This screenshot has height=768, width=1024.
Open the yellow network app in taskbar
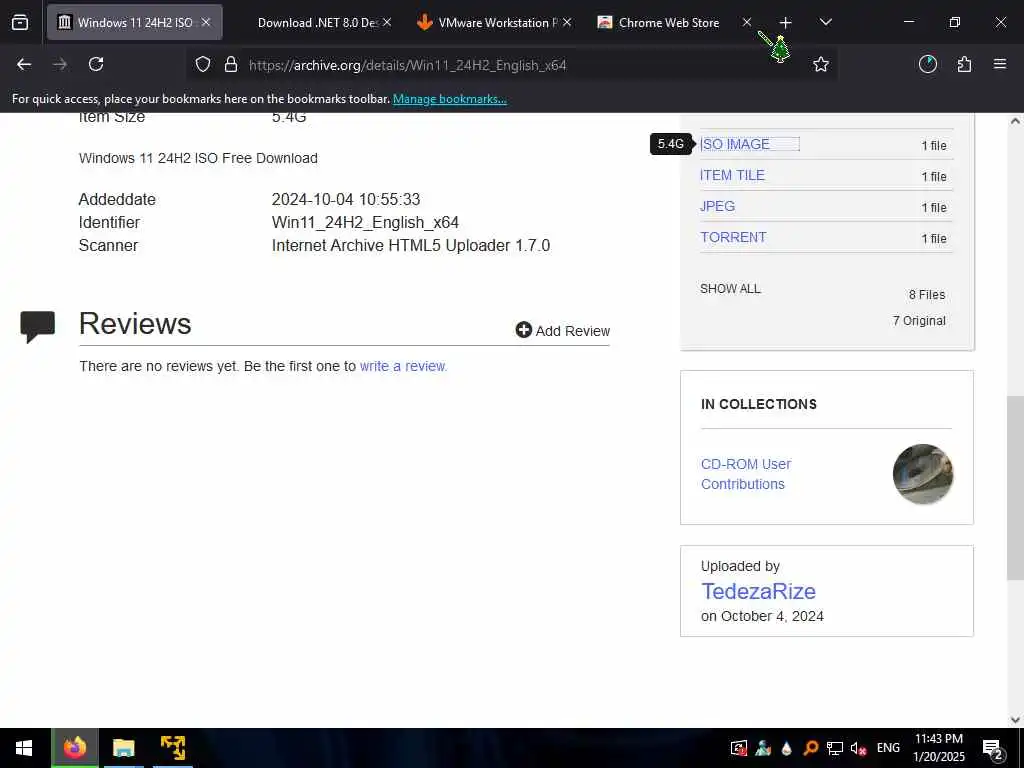(x=173, y=748)
